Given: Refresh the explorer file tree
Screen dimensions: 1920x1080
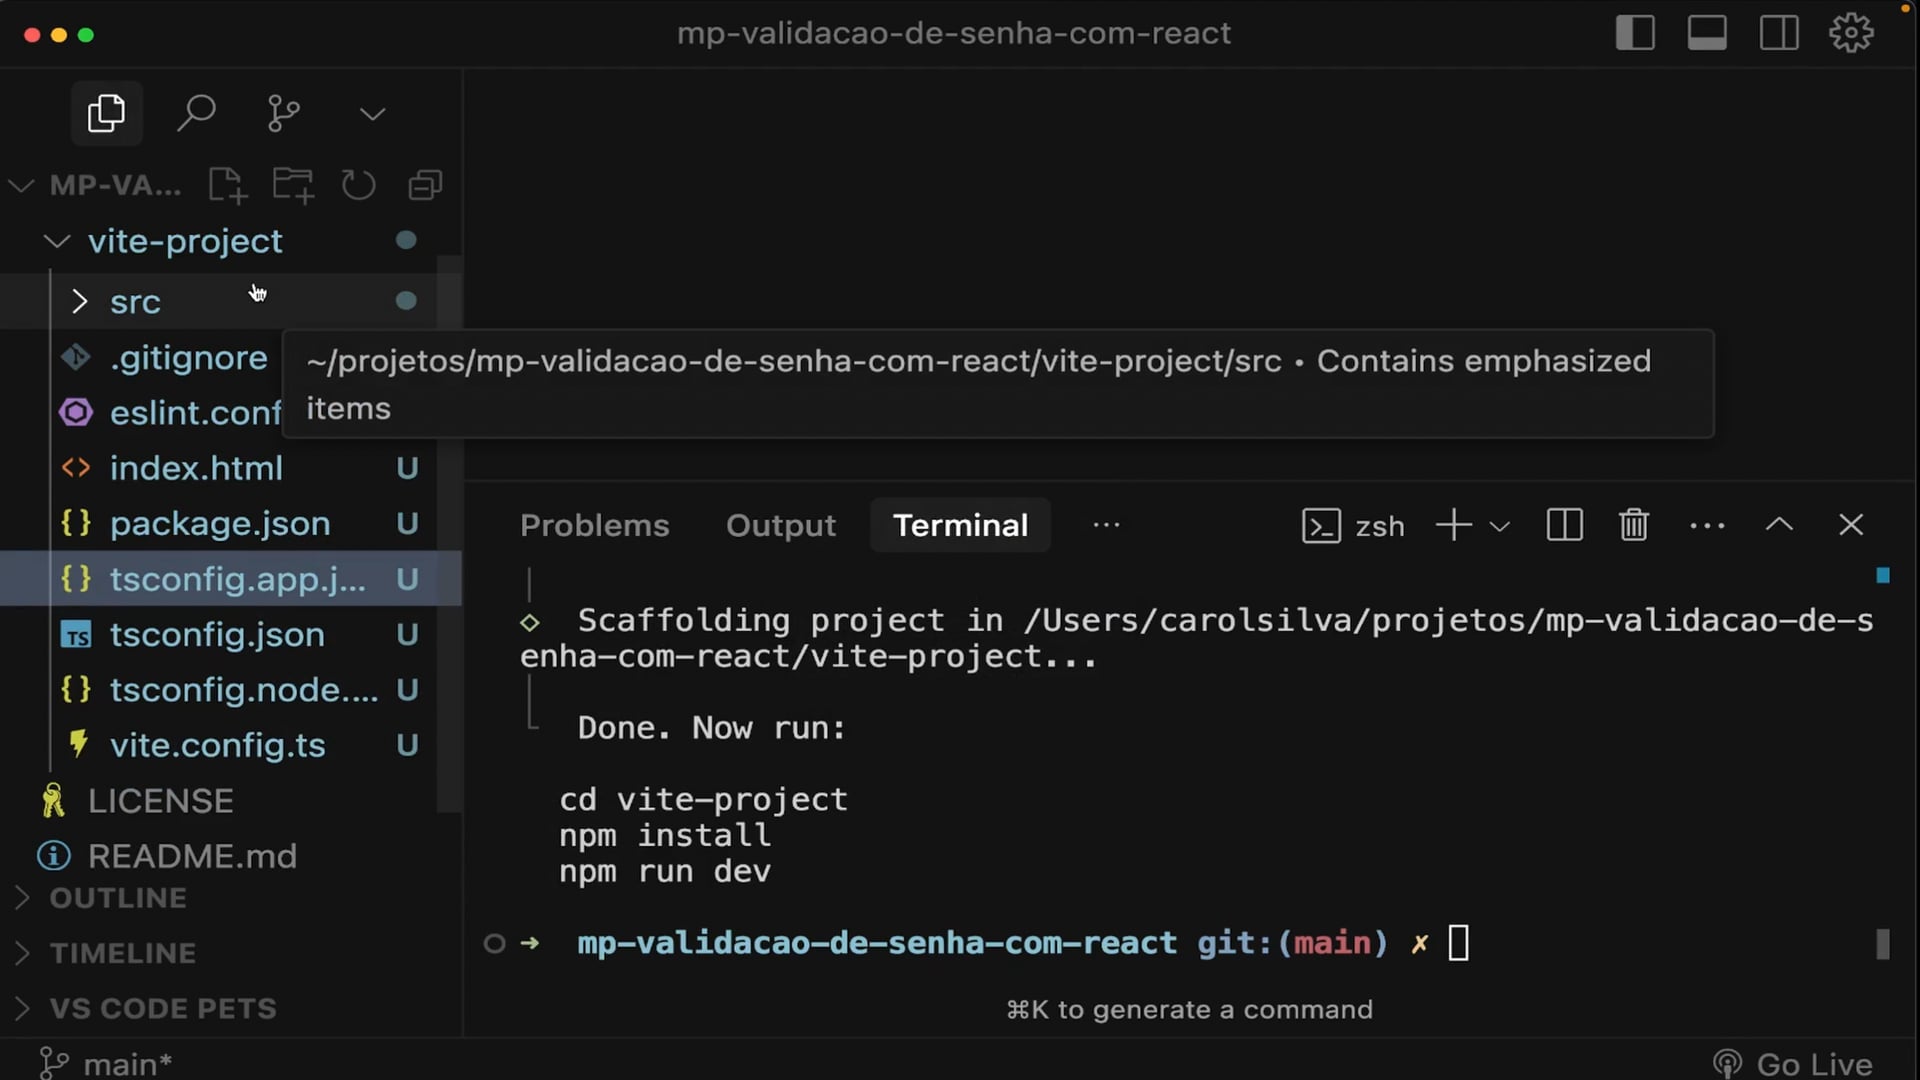Looking at the screenshot, I should [358, 186].
